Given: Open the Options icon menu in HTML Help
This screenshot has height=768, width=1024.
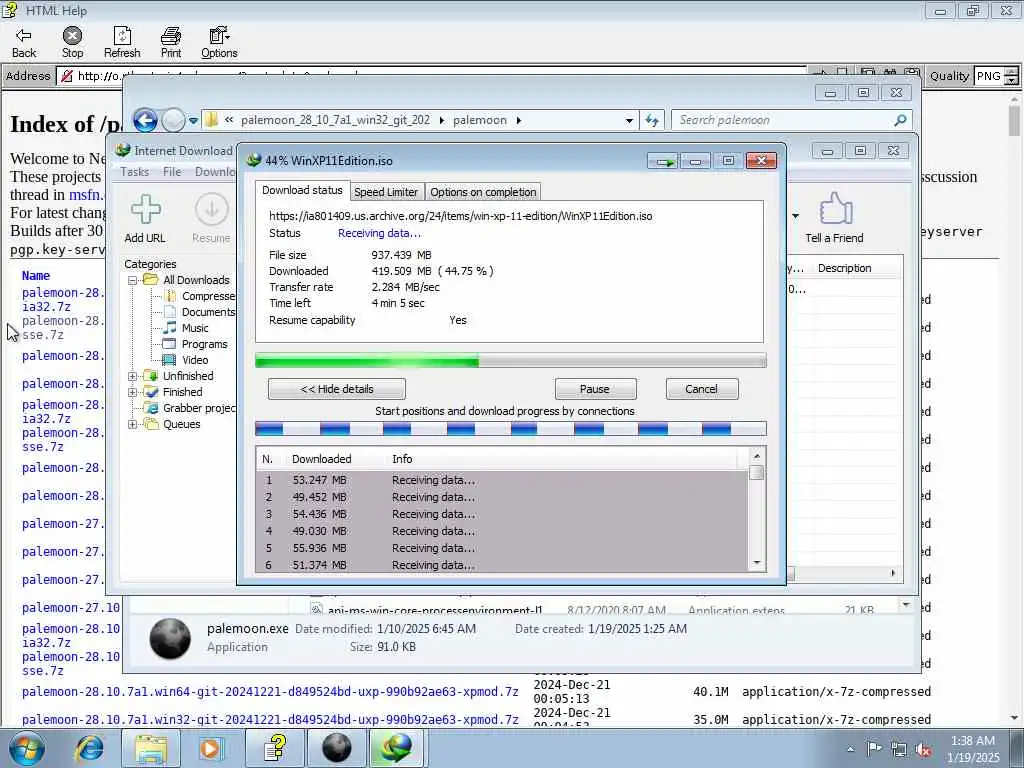Looking at the screenshot, I should (219, 36).
